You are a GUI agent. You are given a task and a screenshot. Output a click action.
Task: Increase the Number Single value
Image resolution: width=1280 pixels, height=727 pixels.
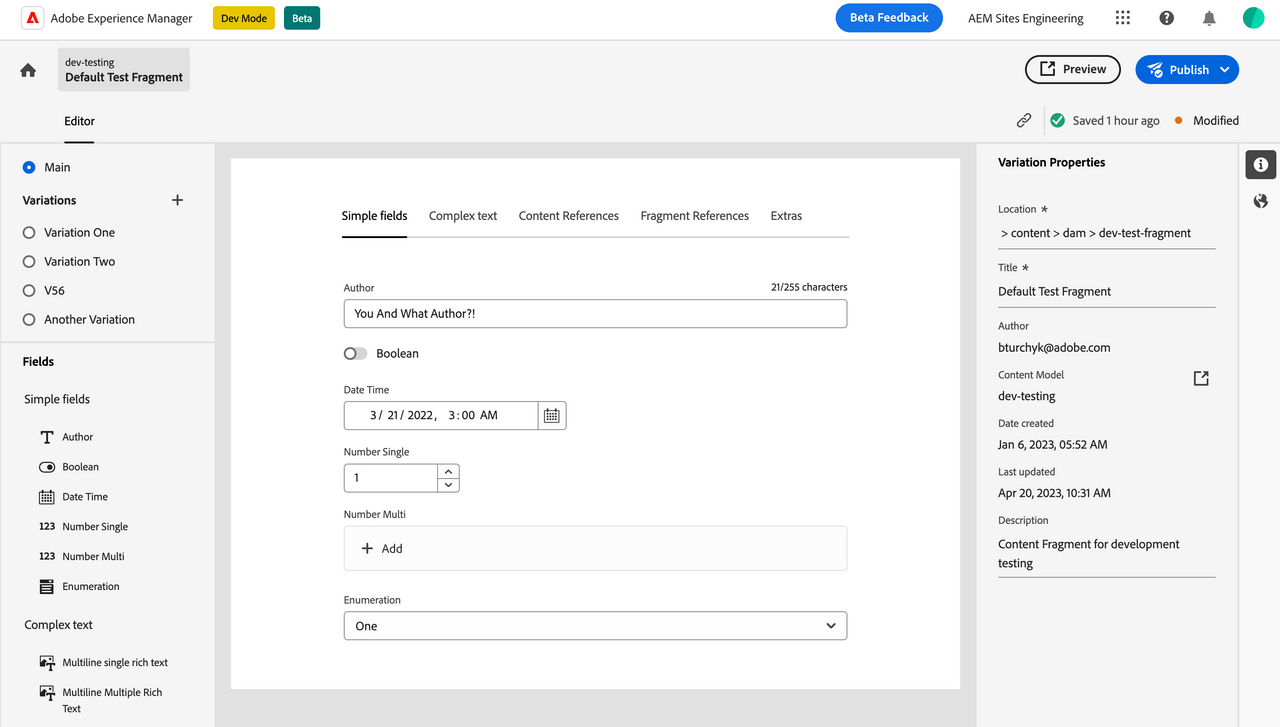point(449,471)
